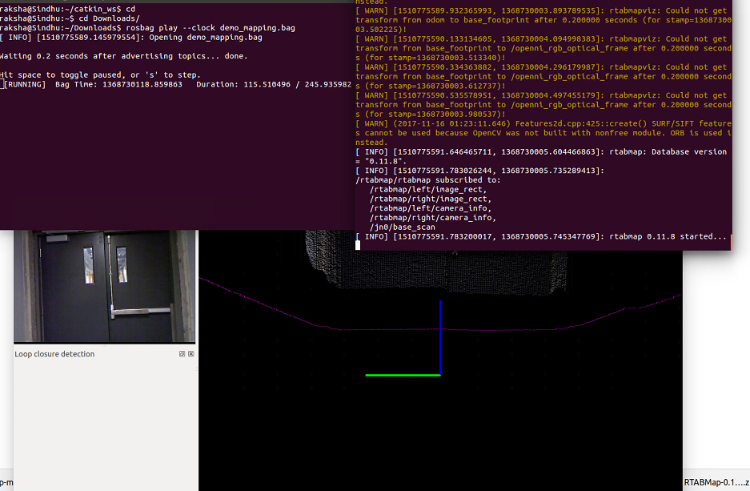The width and height of the screenshot is (750, 491).
Task: Float the Loop closure detection panel
Action: click(182, 354)
